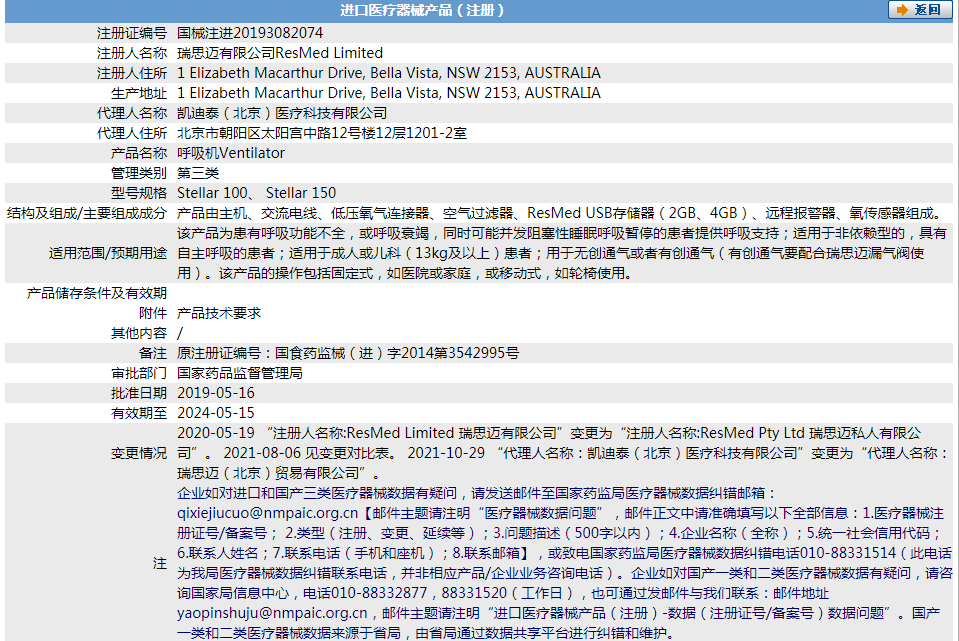Select product name 呼吸机Ventilator

pyautogui.click(x=231, y=153)
